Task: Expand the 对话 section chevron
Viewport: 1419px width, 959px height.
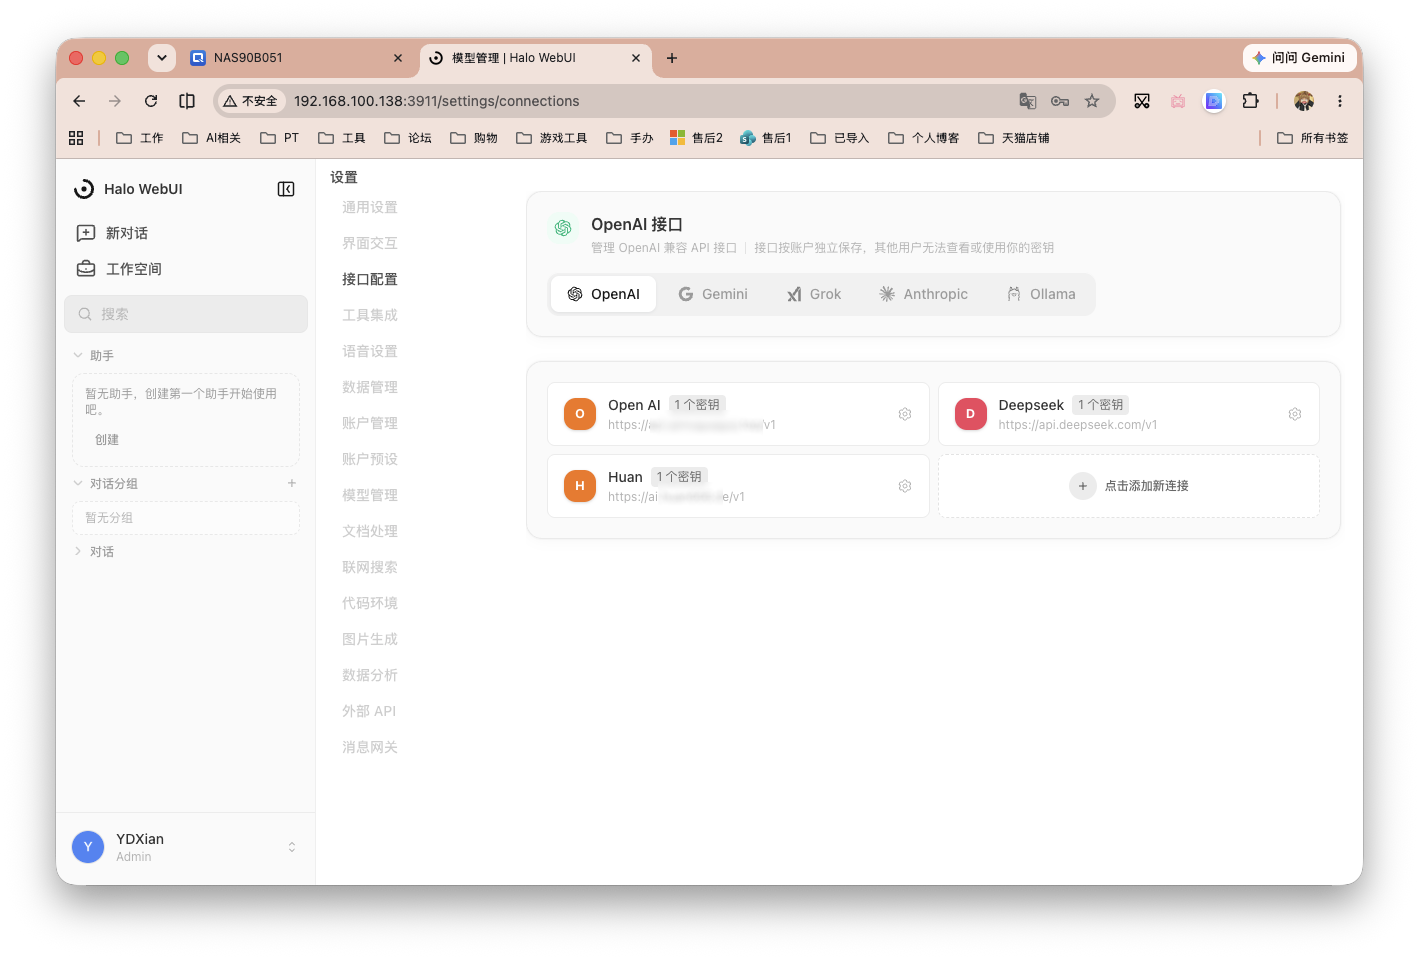Action: [78, 551]
